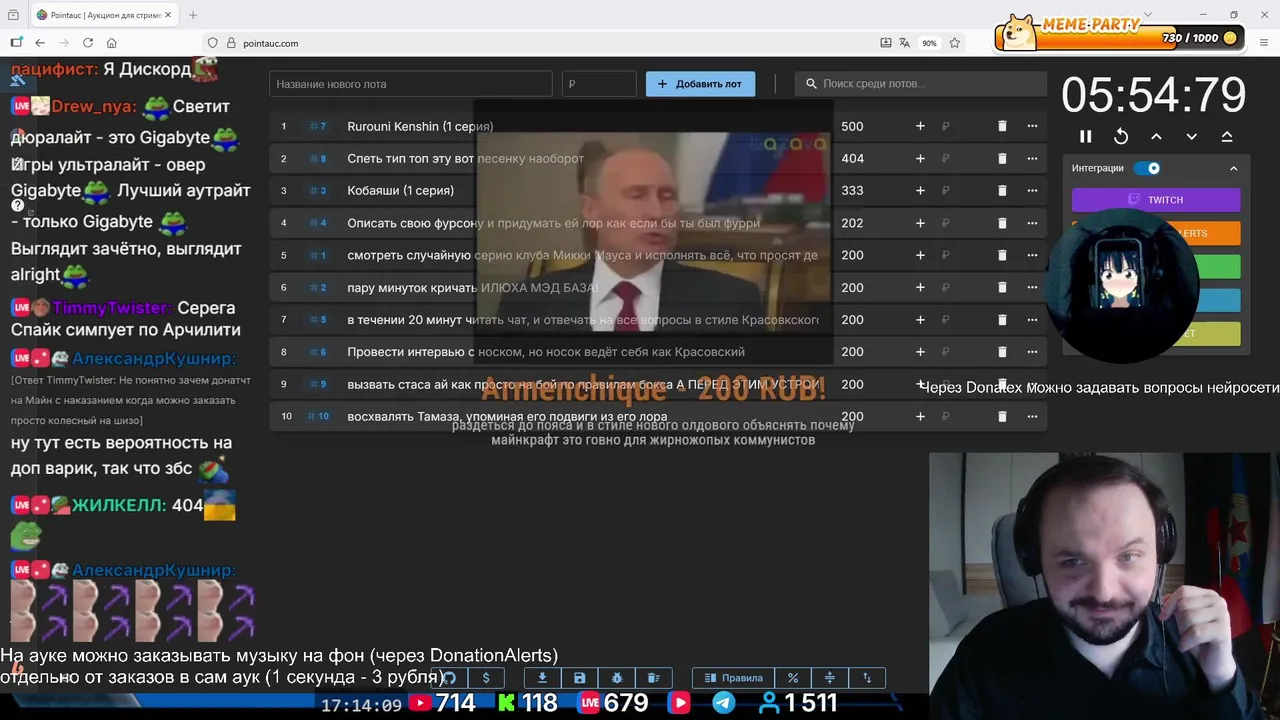Reload the page in the browser
The height and width of the screenshot is (720, 1280).
(88, 43)
